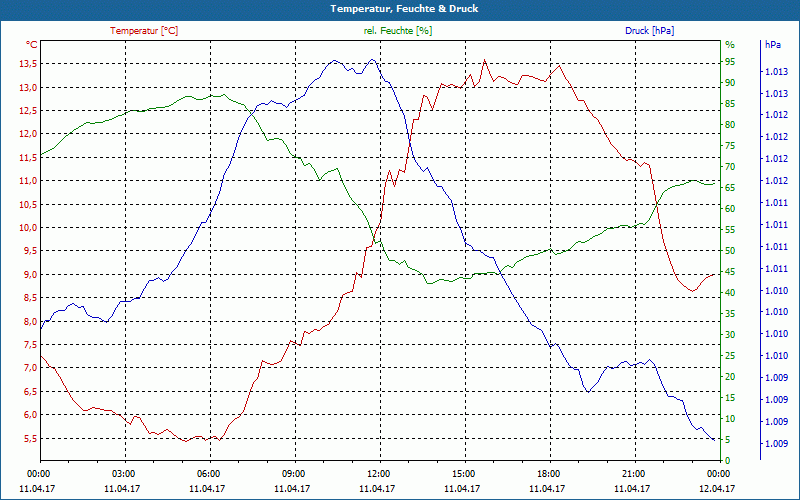Pick the '7,5' temperature axis tick

[30, 344]
